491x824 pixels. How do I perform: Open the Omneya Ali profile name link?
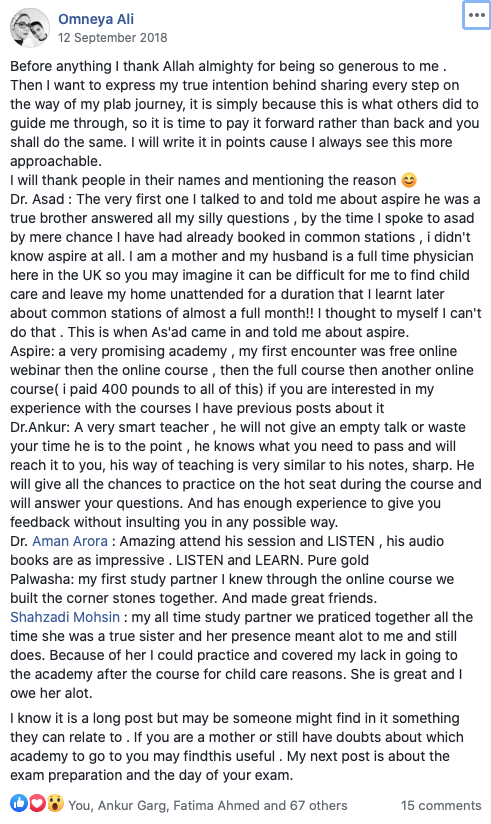click(96, 19)
